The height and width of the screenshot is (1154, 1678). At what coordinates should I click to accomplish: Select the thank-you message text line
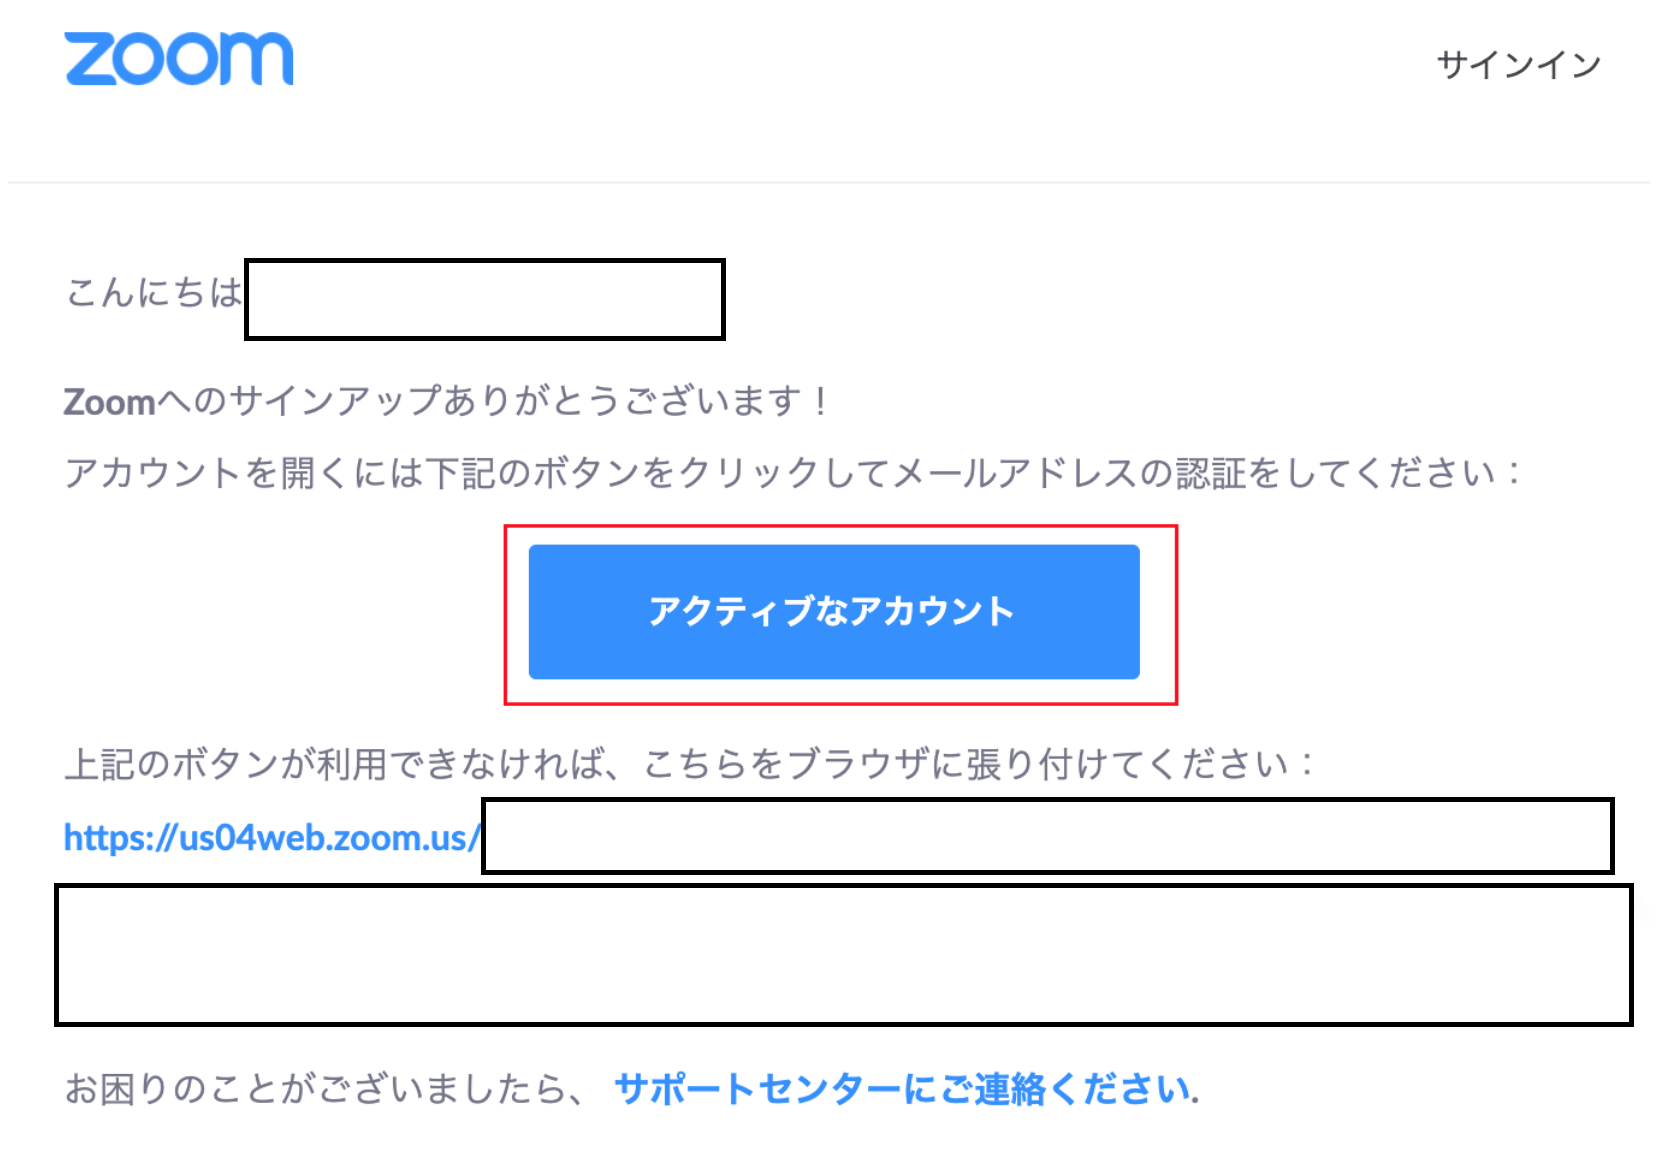(x=449, y=400)
